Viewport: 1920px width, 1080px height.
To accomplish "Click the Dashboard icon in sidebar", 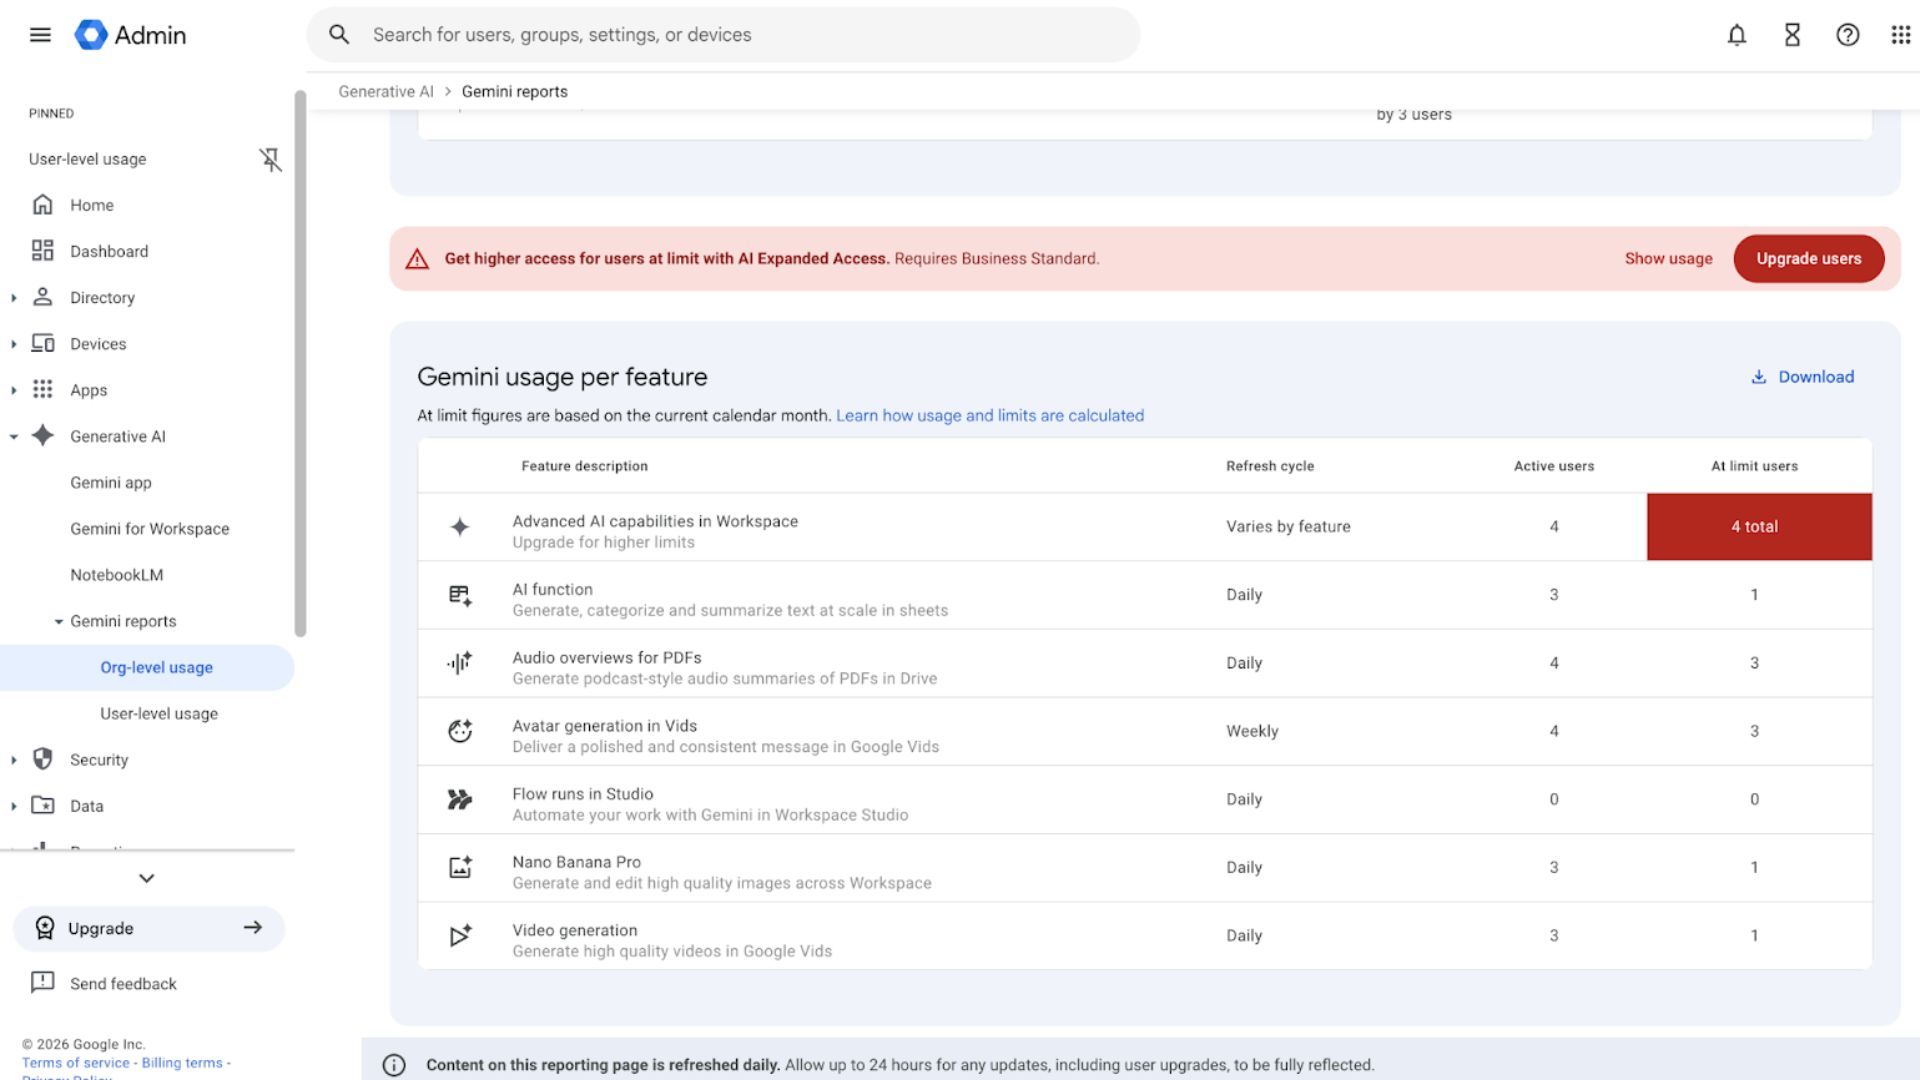I will (x=42, y=251).
